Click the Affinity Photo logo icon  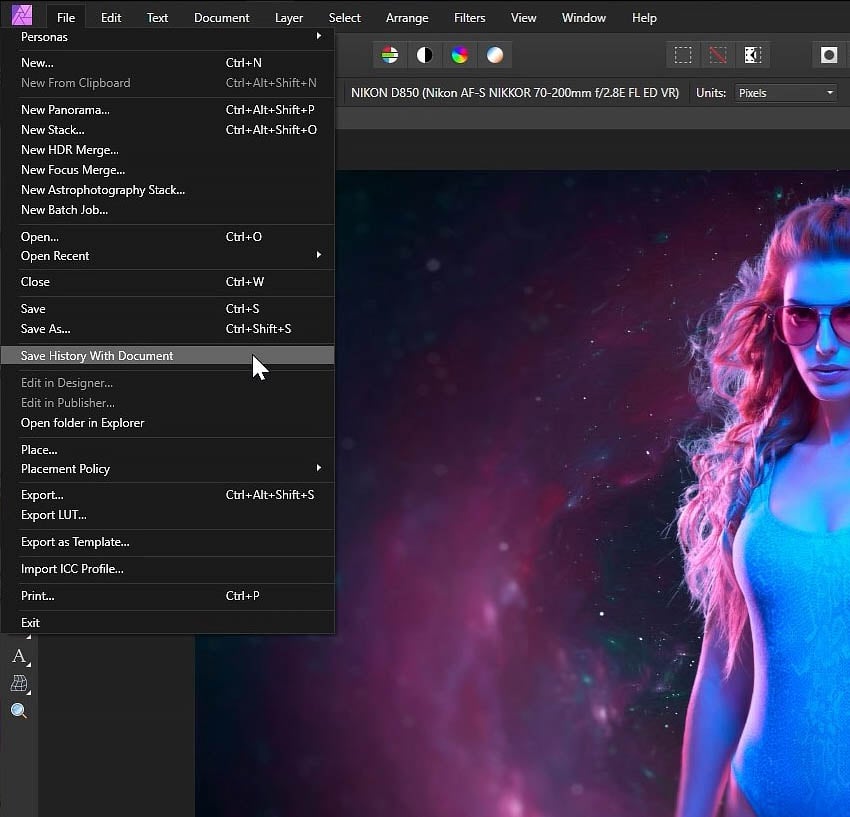point(21,16)
